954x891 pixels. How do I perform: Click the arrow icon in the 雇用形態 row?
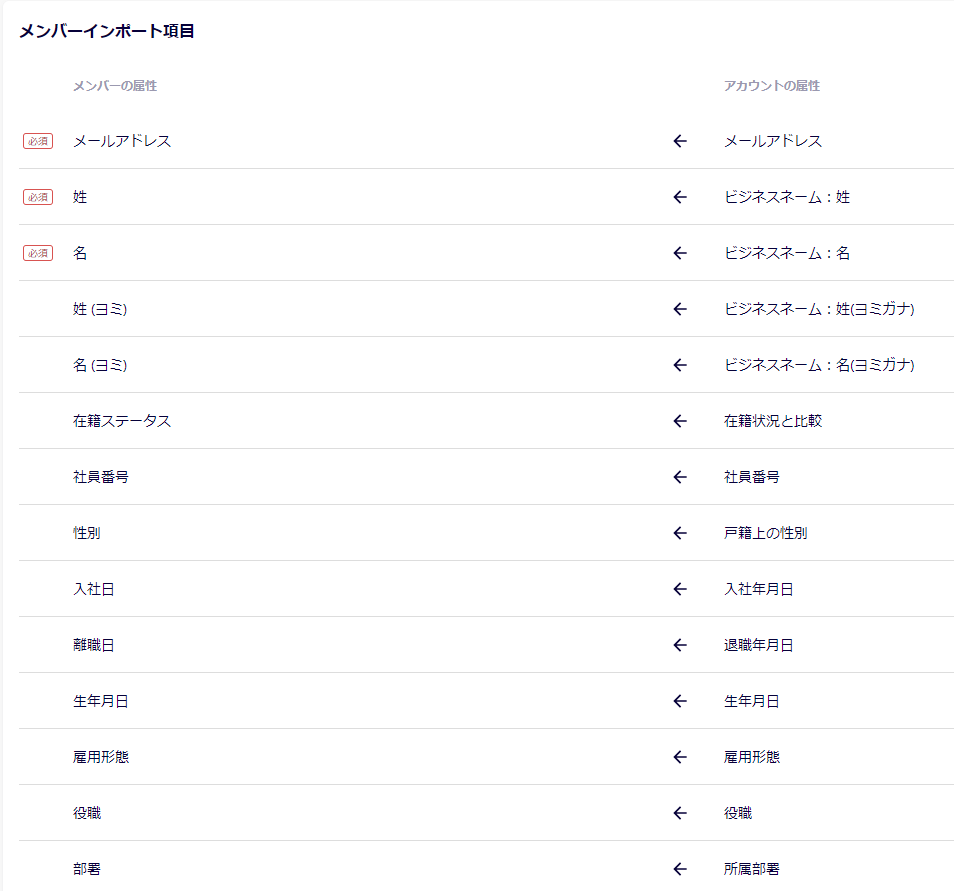click(x=680, y=757)
